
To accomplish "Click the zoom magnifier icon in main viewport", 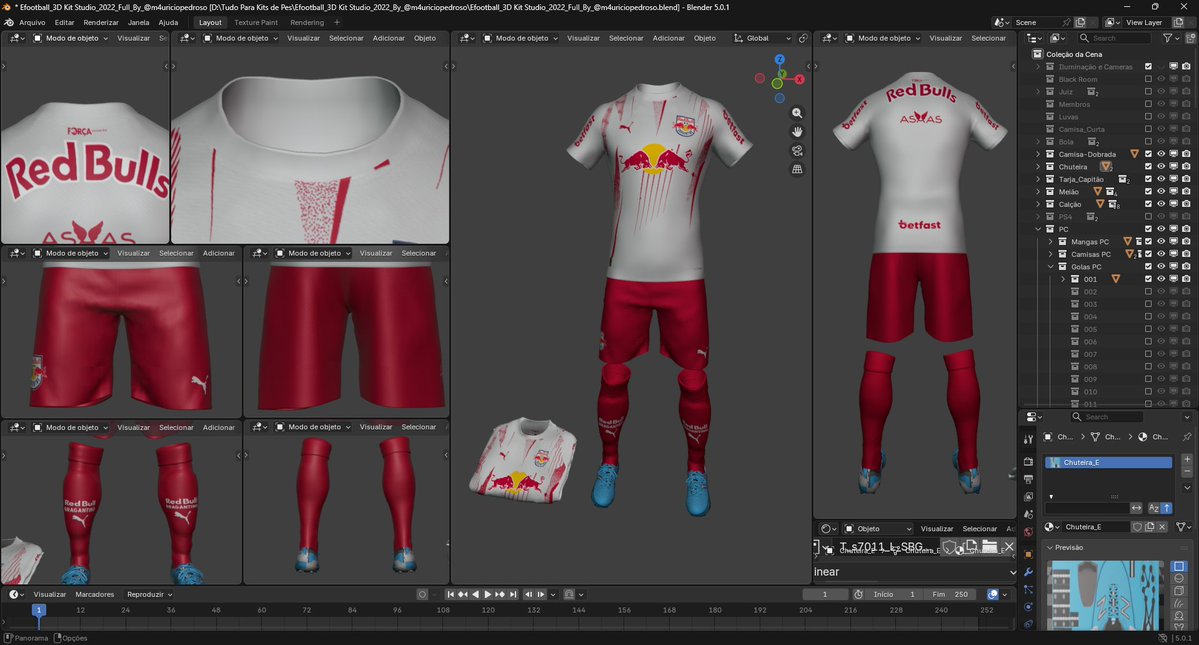I will tap(797, 112).
